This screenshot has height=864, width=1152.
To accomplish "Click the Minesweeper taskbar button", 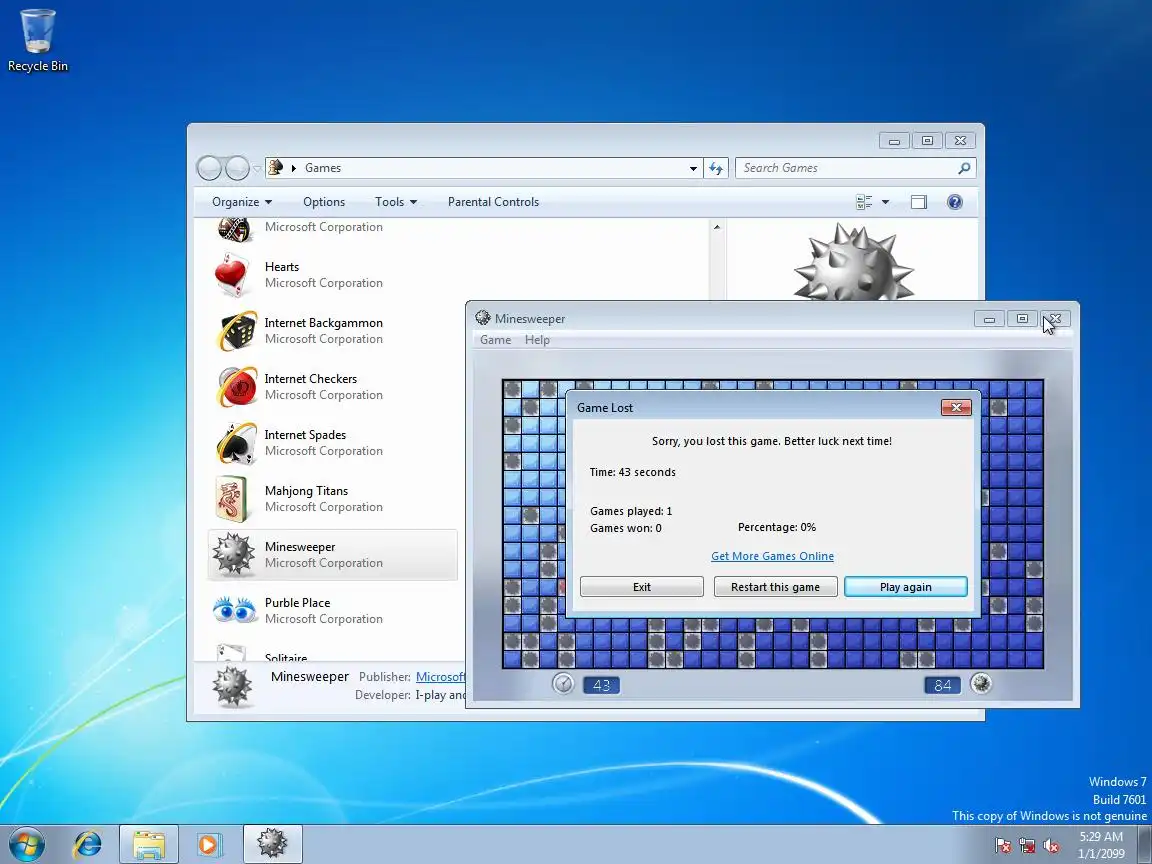I will click(273, 844).
